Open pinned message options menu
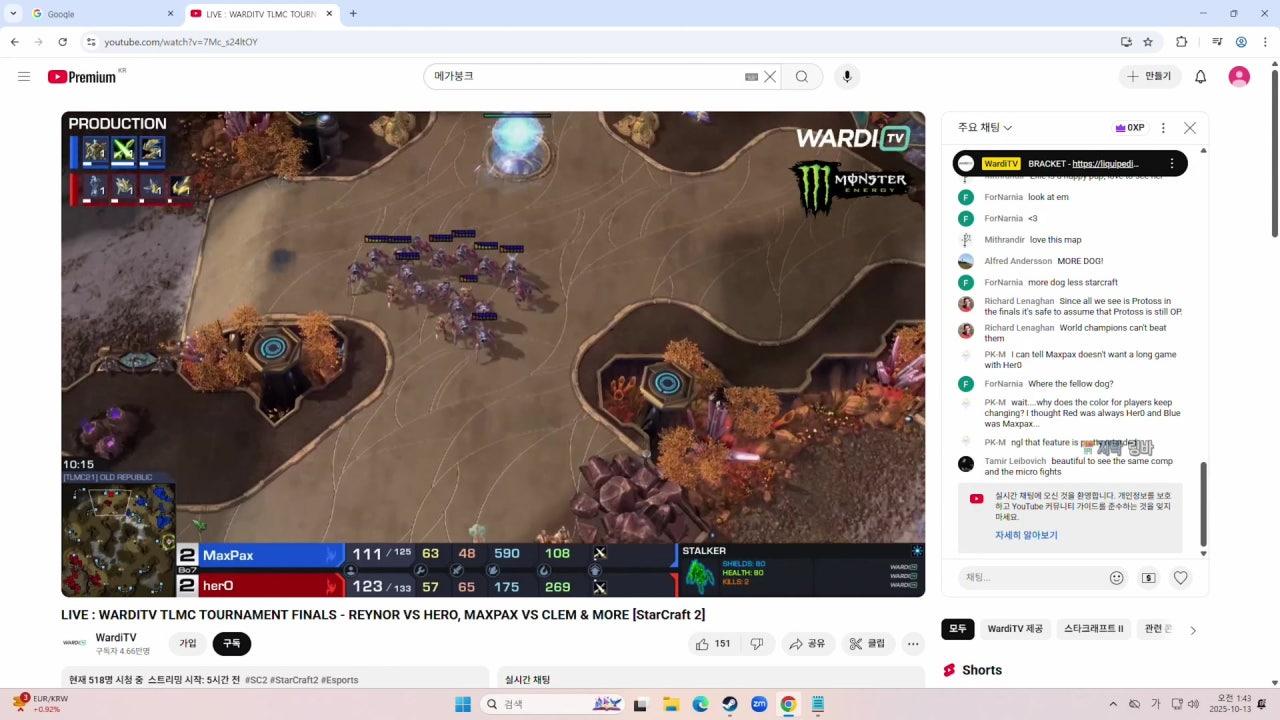 [1172, 164]
